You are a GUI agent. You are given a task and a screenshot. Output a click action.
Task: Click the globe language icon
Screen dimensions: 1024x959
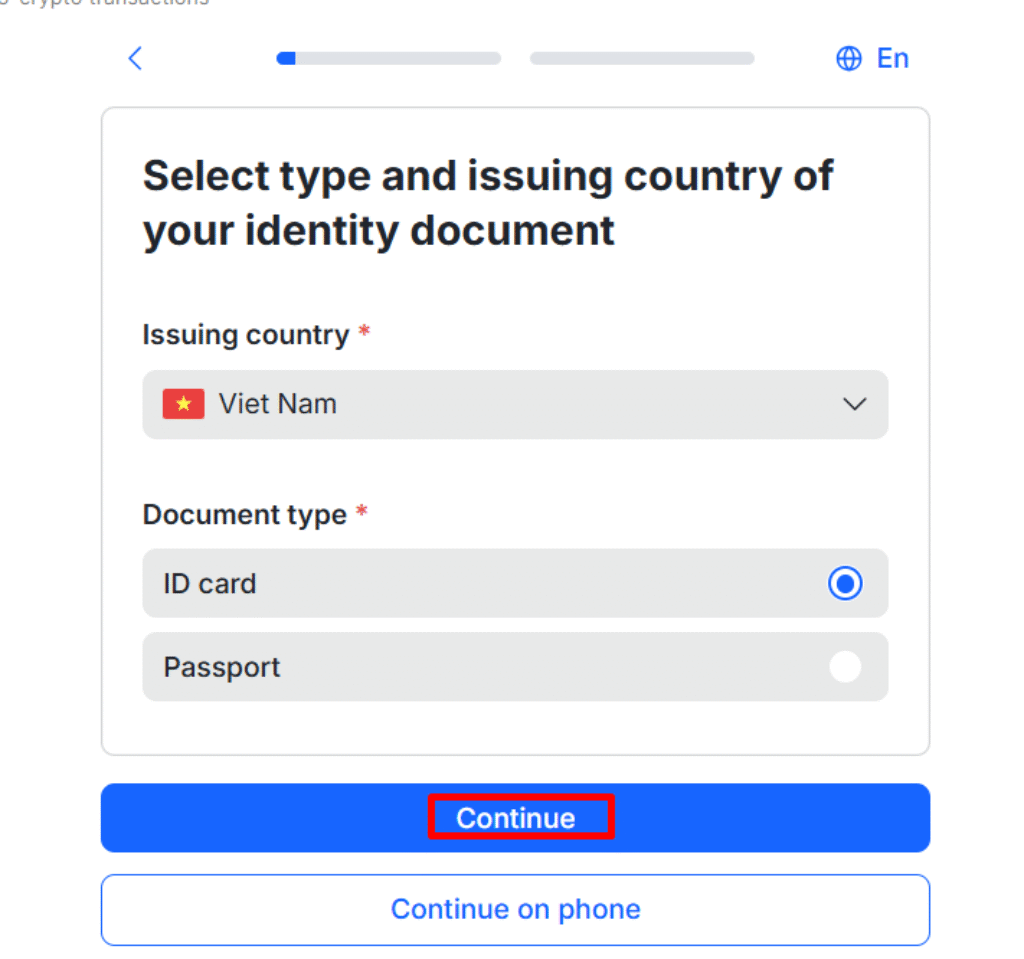pyautogui.click(x=848, y=59)
